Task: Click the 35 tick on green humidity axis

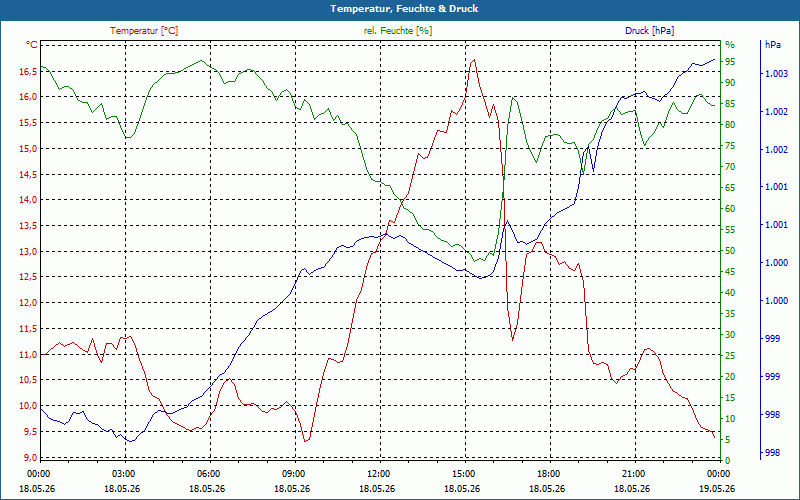Action: pos(730,314)
